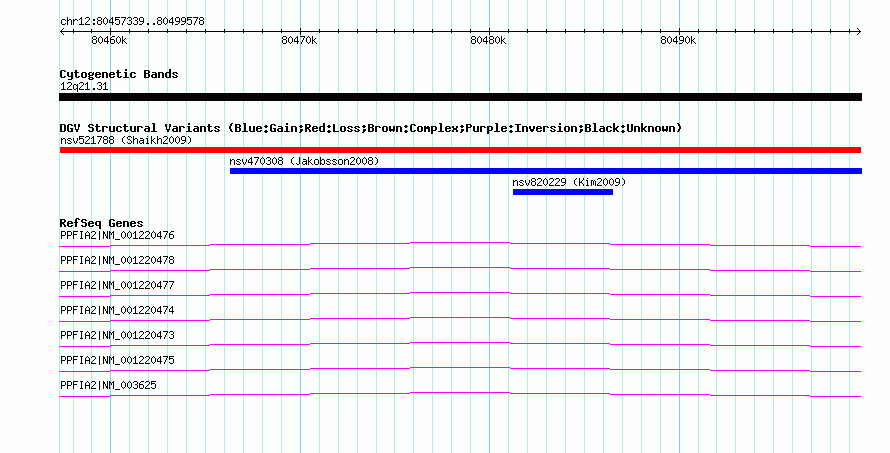Select the long blue nsv470308 gain bar
Screen dimensions: 890x453
[546, 171]
